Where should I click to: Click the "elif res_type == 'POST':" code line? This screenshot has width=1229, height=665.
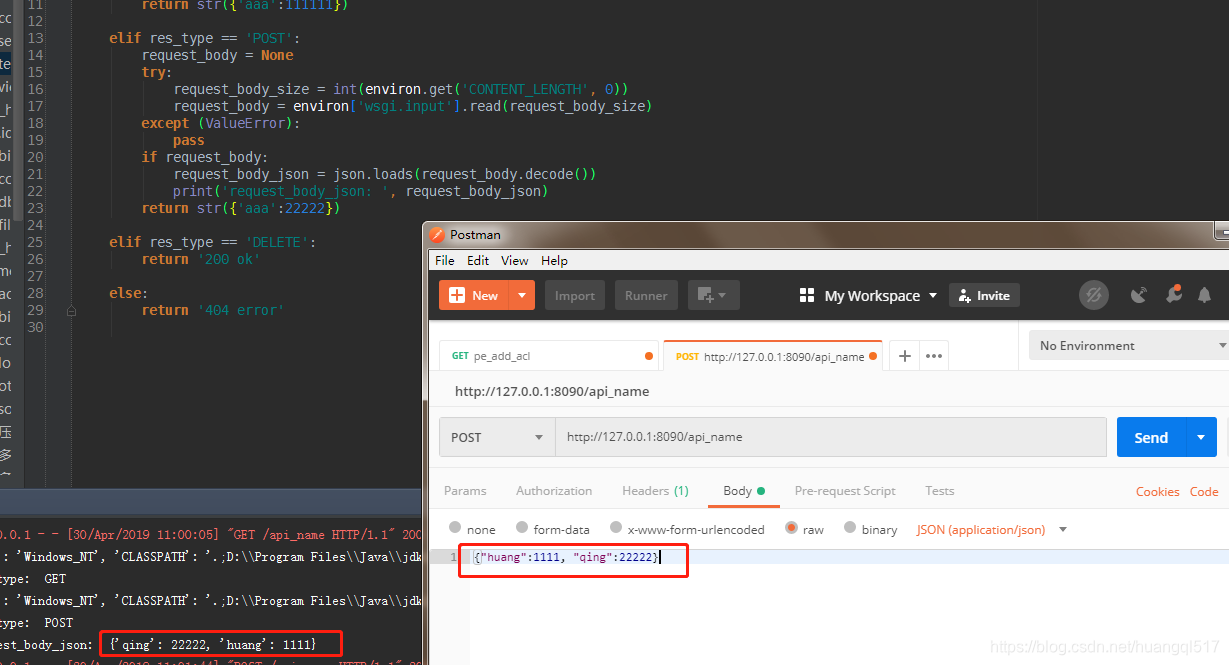[x=204, y=38]
